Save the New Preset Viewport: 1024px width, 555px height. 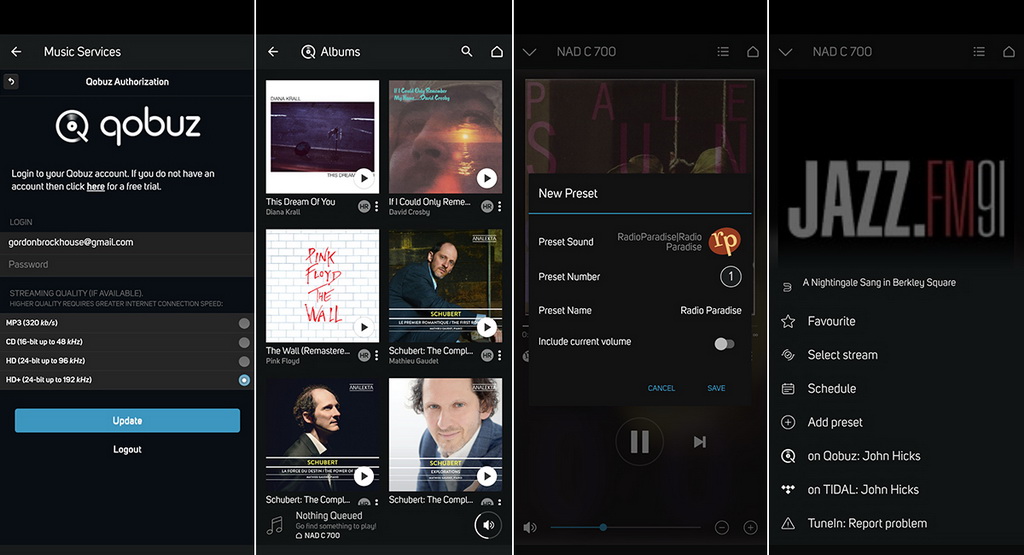click(x=716, y=388)
